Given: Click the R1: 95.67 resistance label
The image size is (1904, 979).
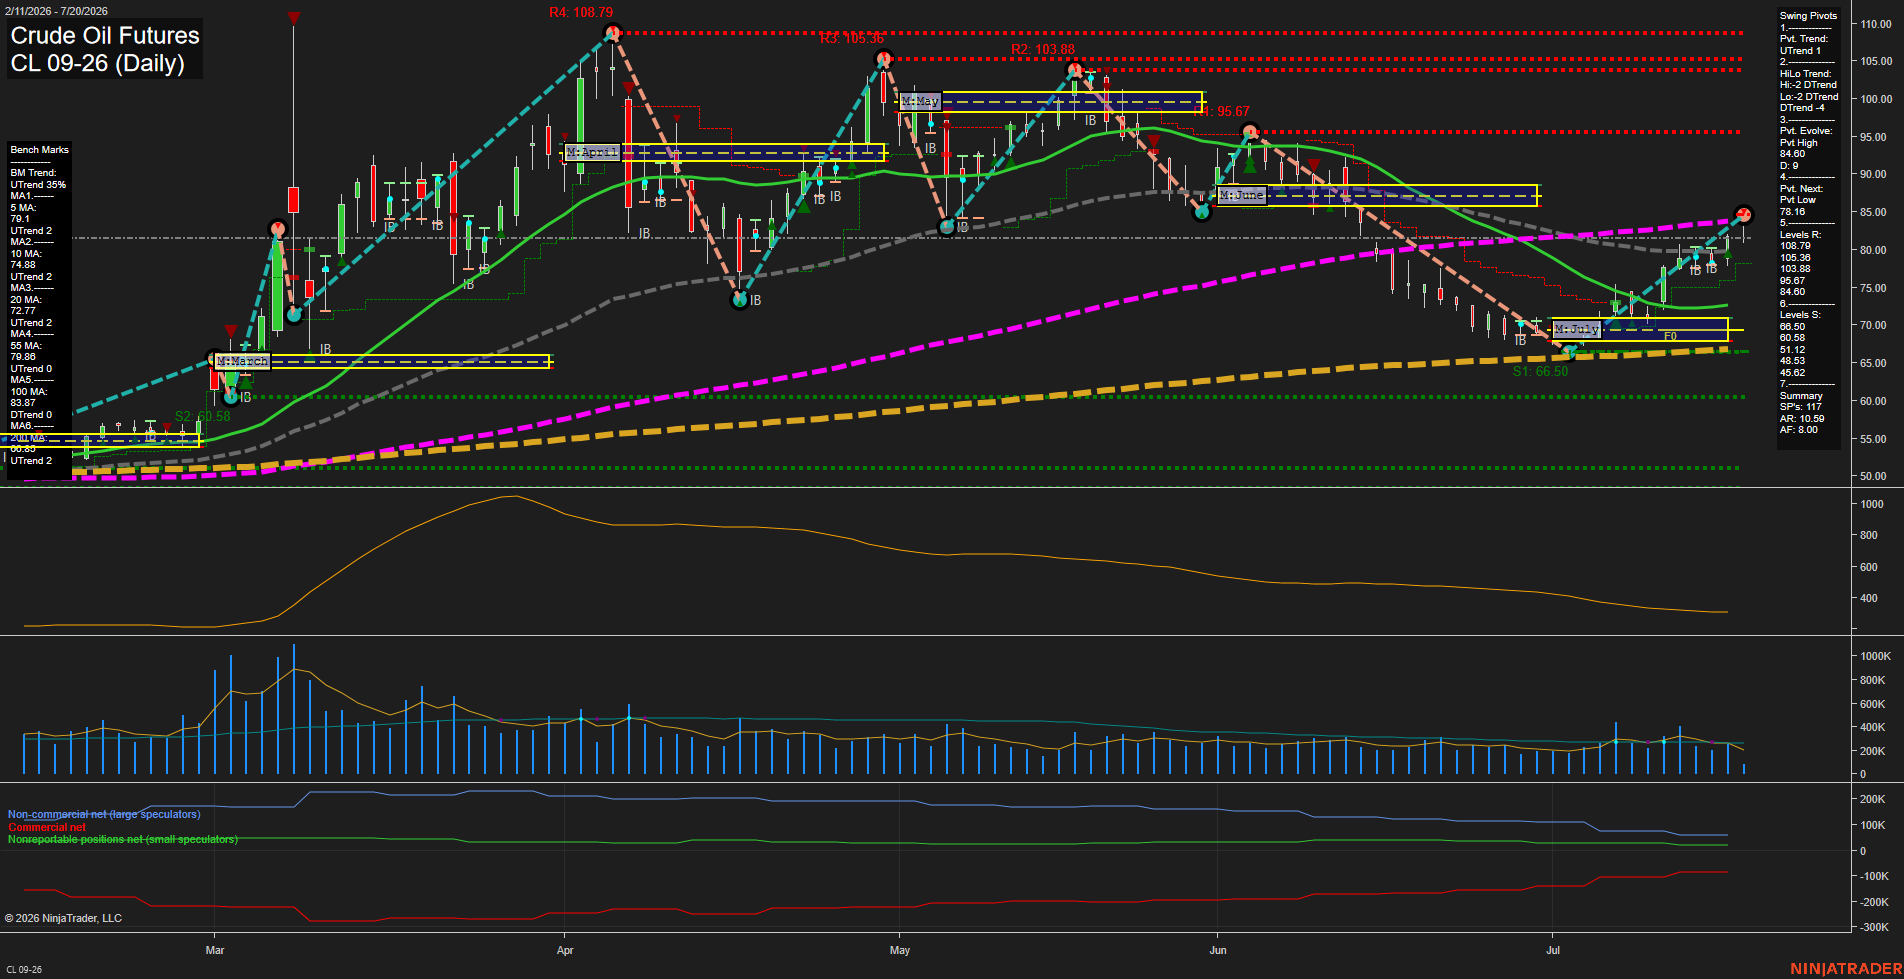Looking at the screenshot, I should [x=1221, y=111].
